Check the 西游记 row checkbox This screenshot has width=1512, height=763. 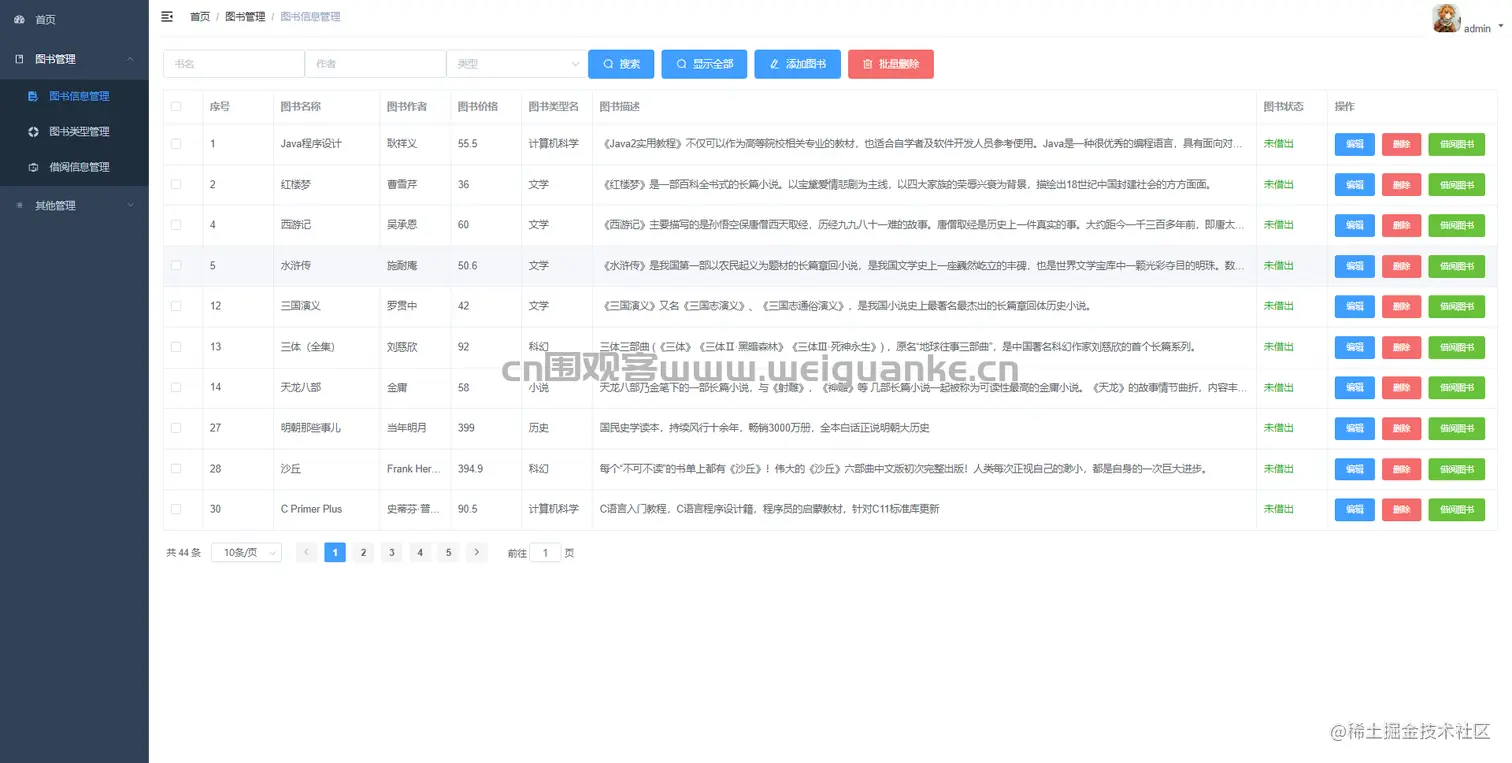click(176, 225)
